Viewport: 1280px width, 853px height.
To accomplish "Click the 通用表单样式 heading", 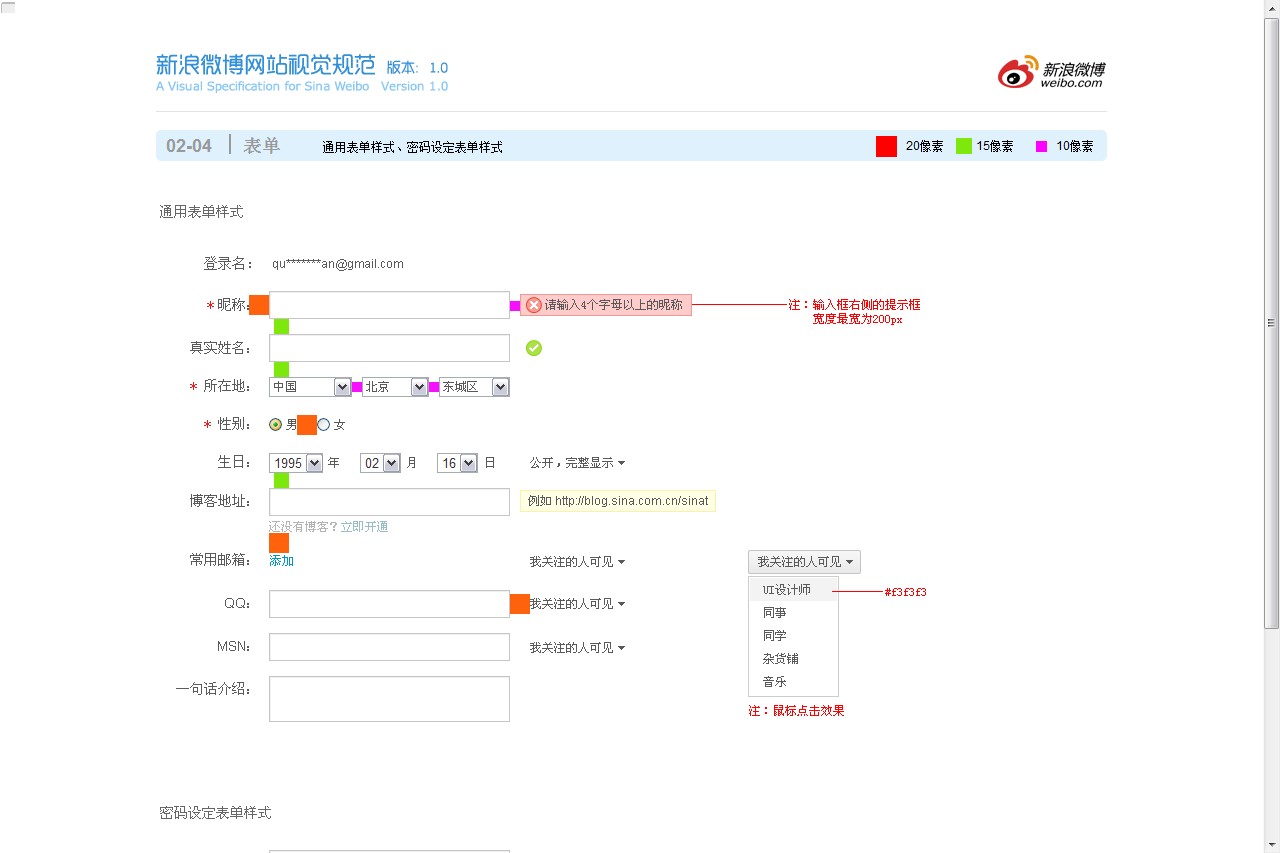I will click(x=201, y=212).
